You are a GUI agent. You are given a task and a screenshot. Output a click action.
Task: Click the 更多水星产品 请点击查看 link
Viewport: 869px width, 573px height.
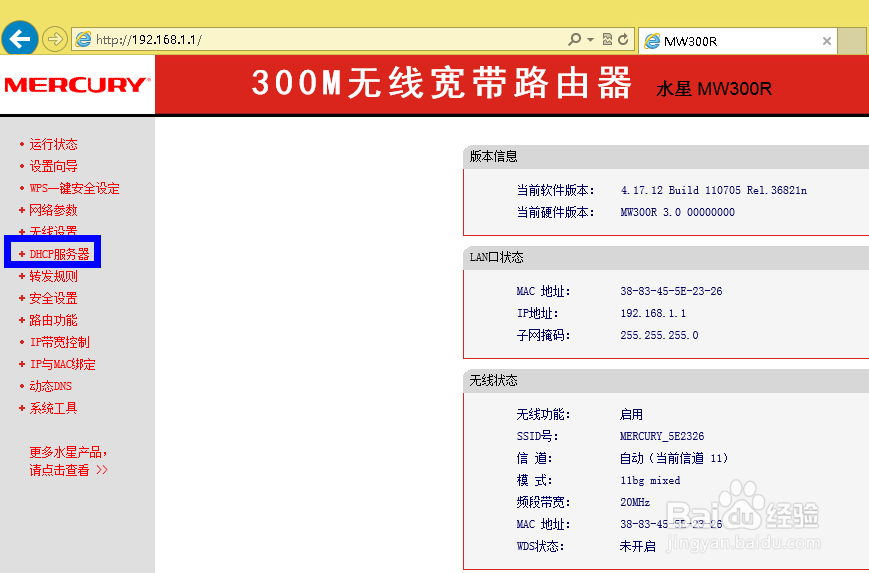[69, 461]
